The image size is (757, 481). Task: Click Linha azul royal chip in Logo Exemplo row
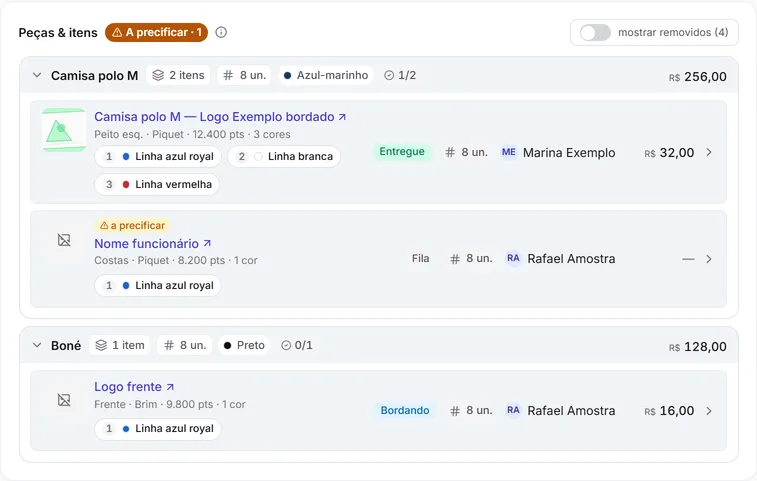158,156
